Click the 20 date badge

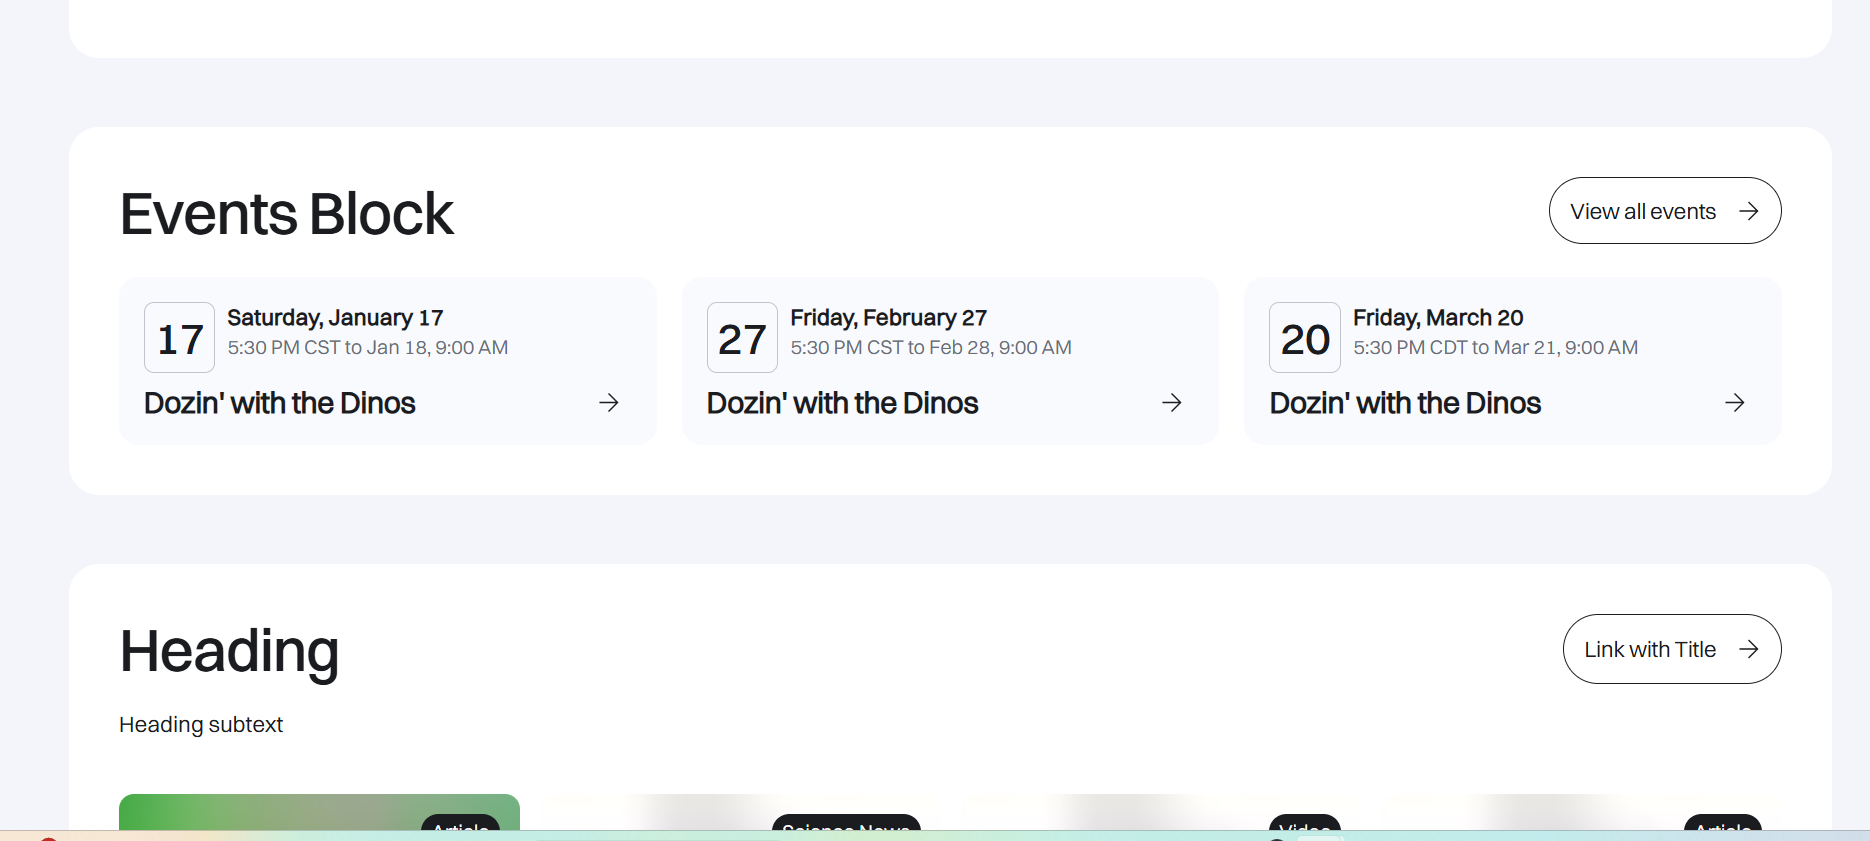[1305, 338]
